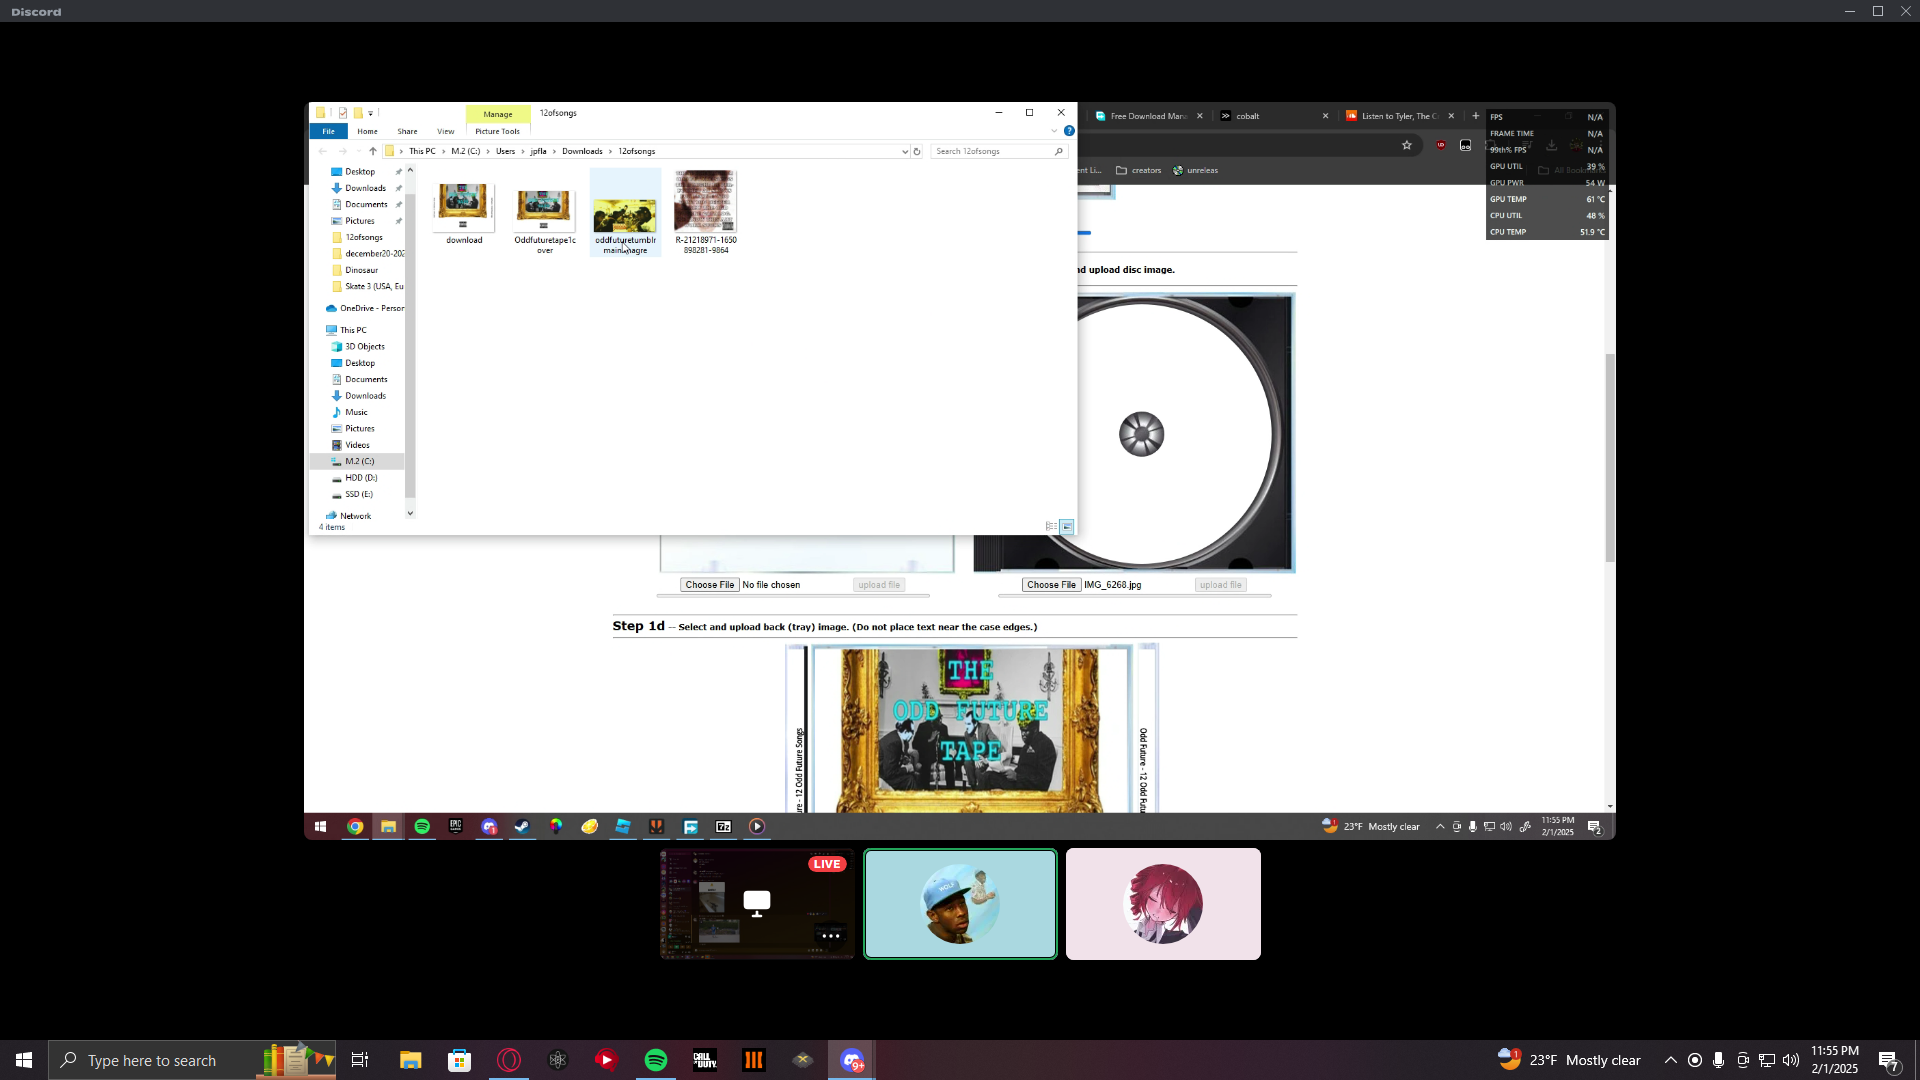Open the Share ribbon tab
Image resolution: width=1920 pixels, height=1080 pixels.
tap(407, 131)
